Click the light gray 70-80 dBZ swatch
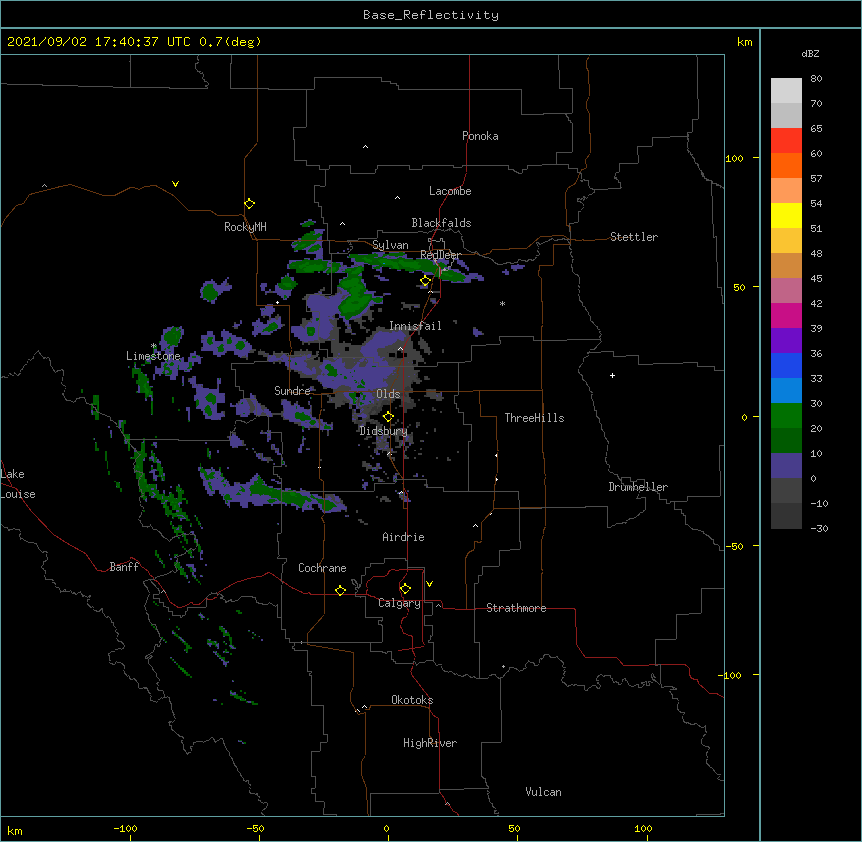 click(x=786, y=91)
